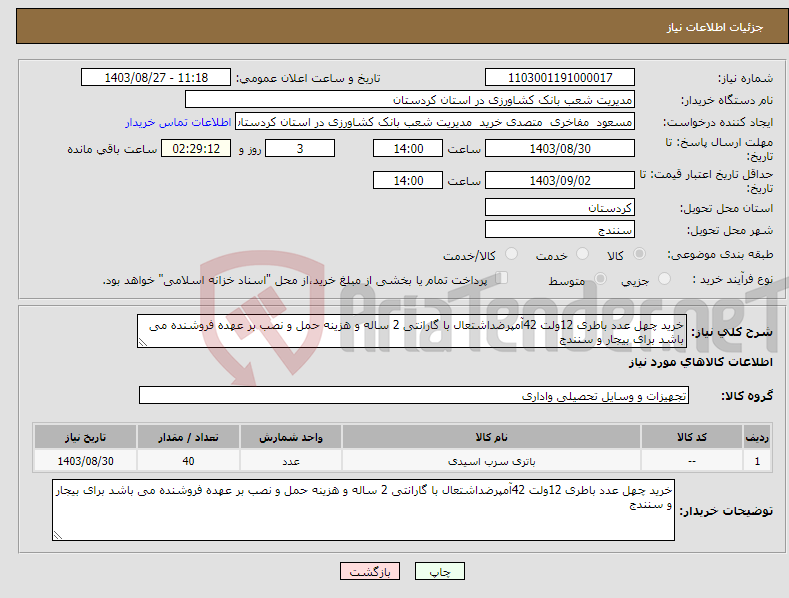Image resolution: width=789 pixels, height=598 pixels.
Task: Click the باتری سرب اسیدی table cell
Action: (x=491, y=461)
